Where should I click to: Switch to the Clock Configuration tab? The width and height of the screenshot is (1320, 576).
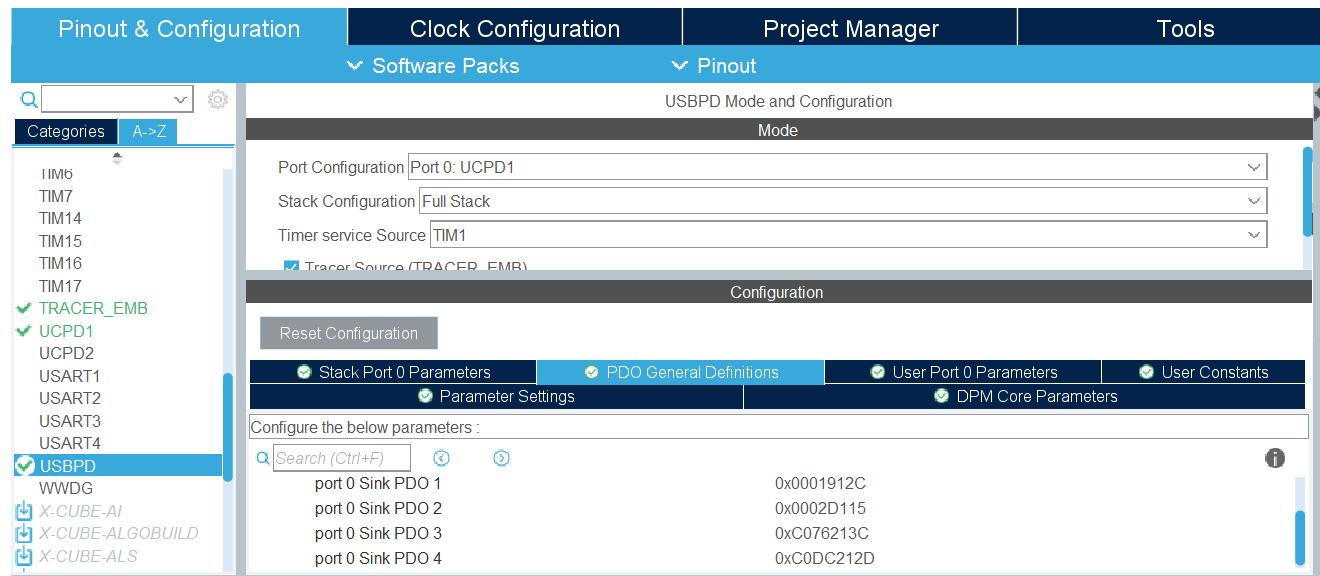(513, 28)
